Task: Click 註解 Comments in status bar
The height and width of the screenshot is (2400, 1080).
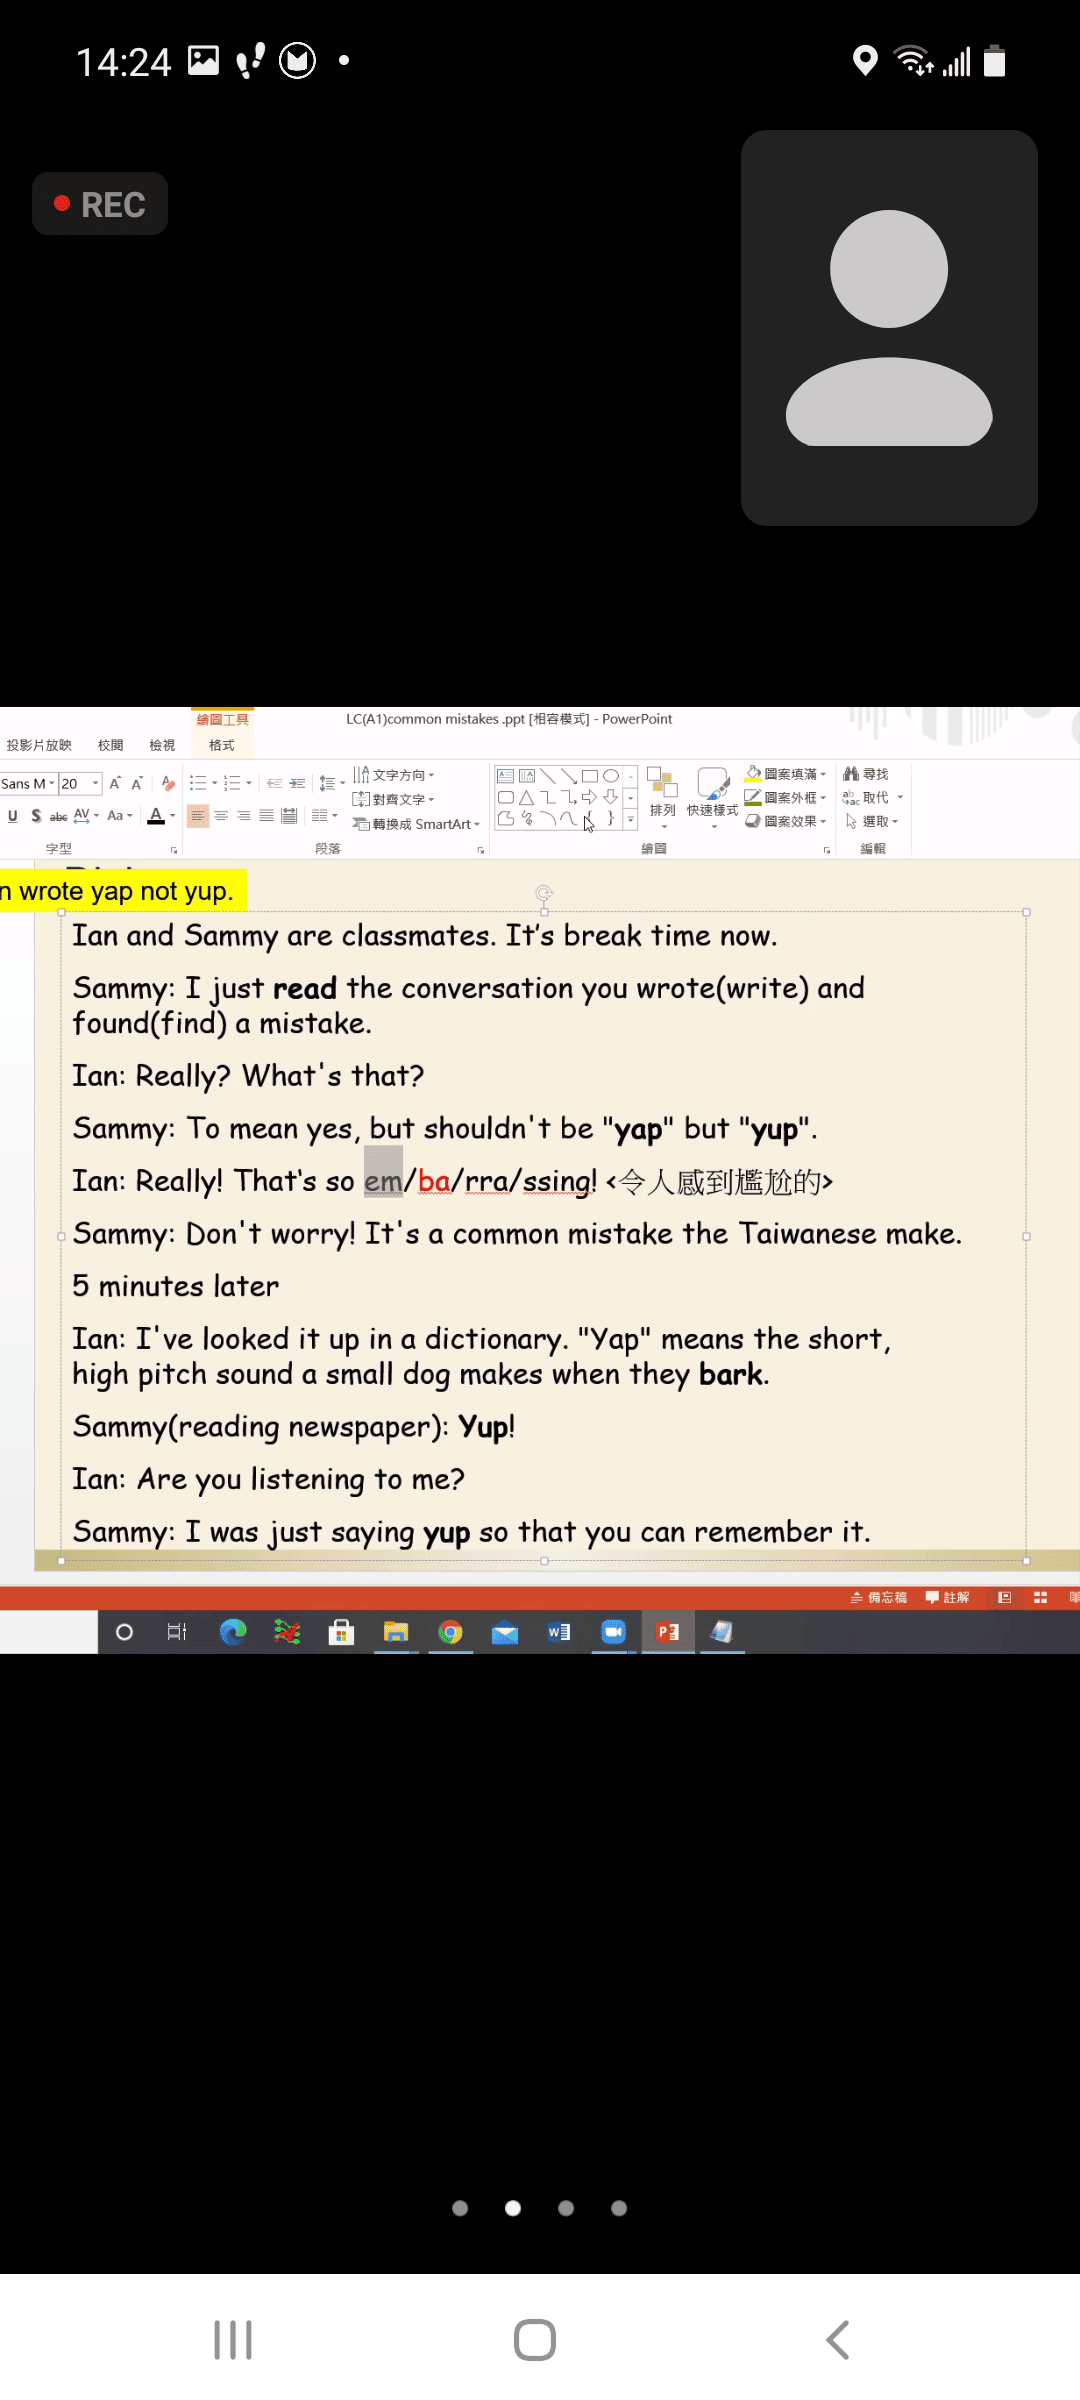Action: coord(947,1597)
